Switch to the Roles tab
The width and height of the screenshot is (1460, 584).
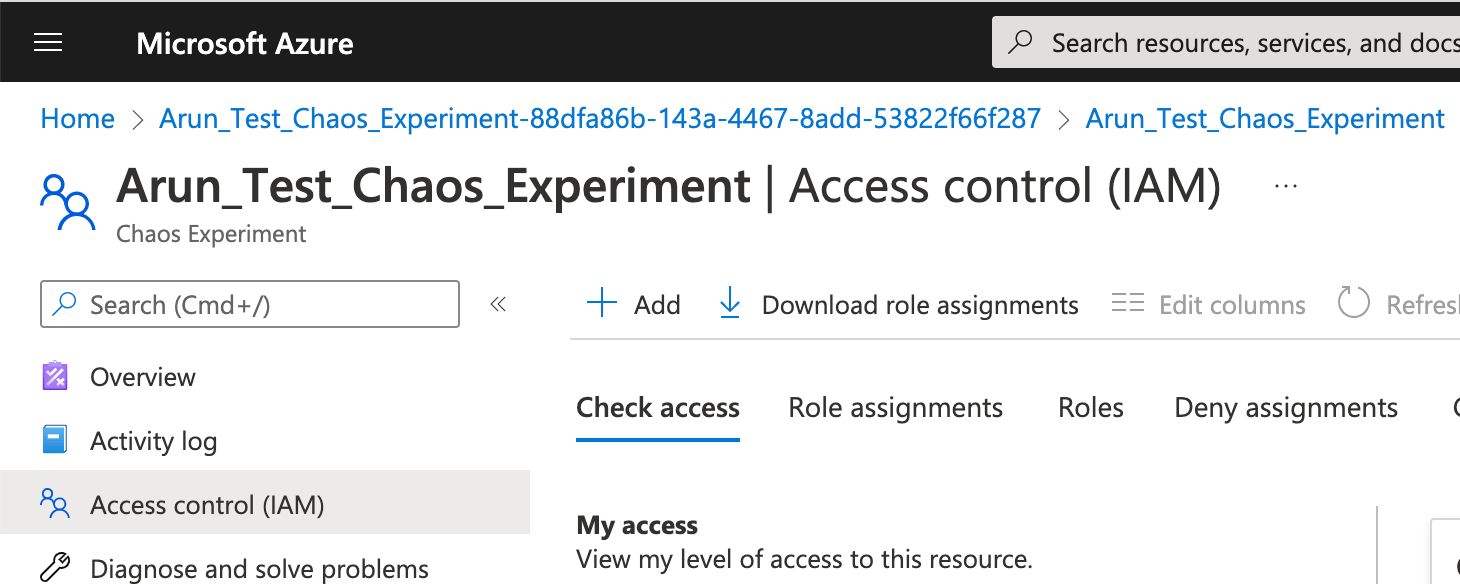1090,408
